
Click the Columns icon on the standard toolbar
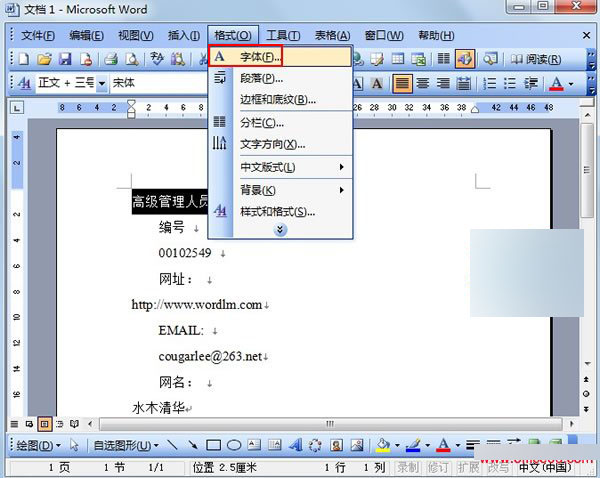click(443, 59)
